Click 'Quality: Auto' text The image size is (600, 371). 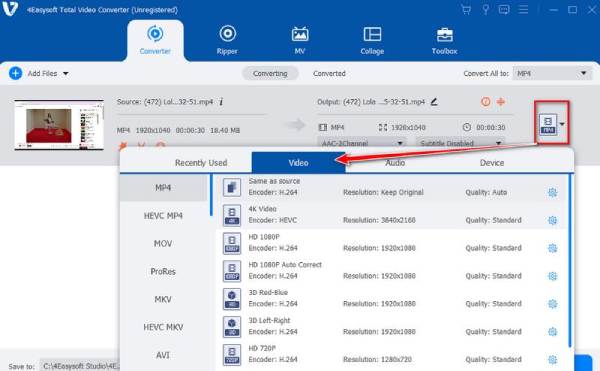point(486,192)
